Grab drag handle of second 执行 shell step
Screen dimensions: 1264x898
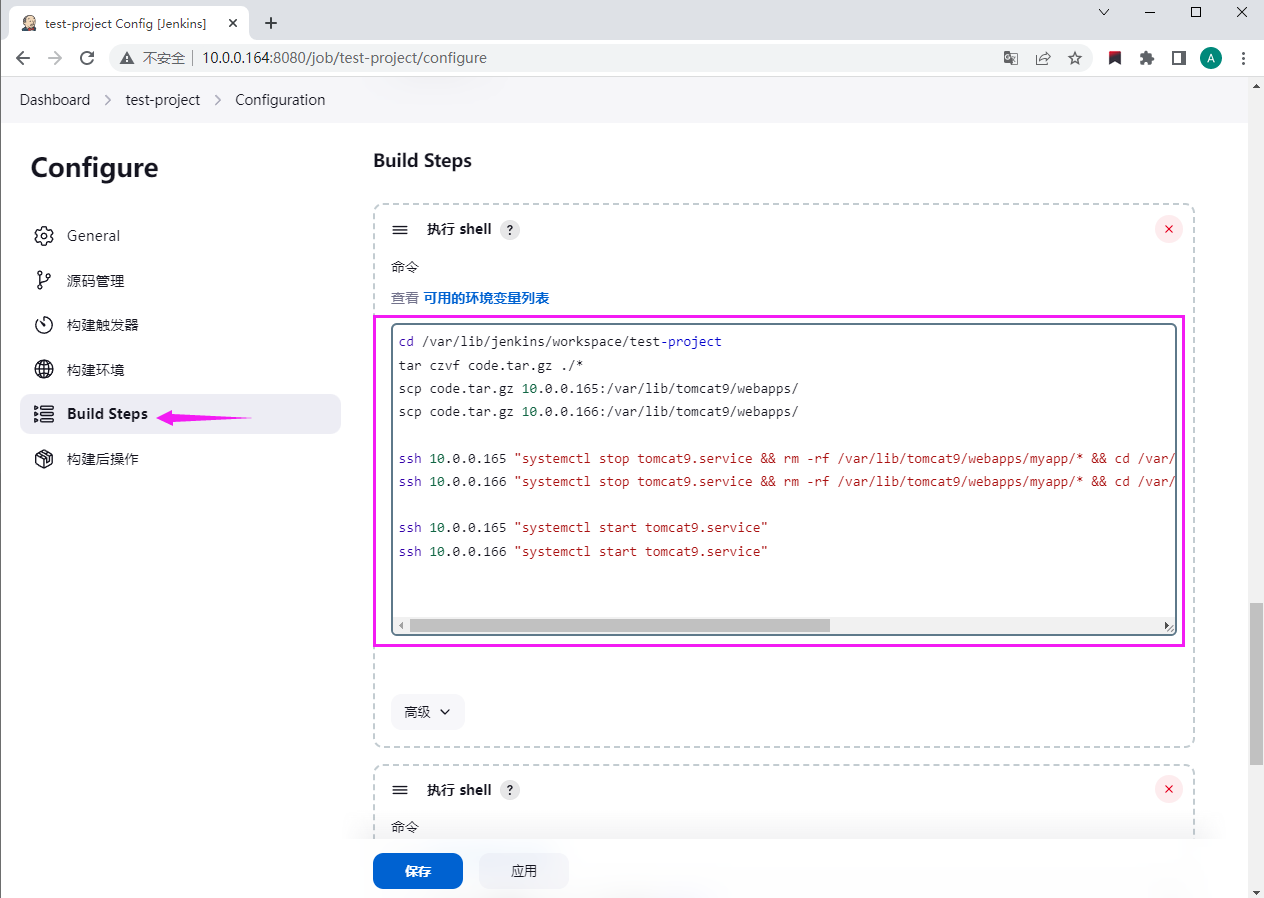tap(400, 790)
